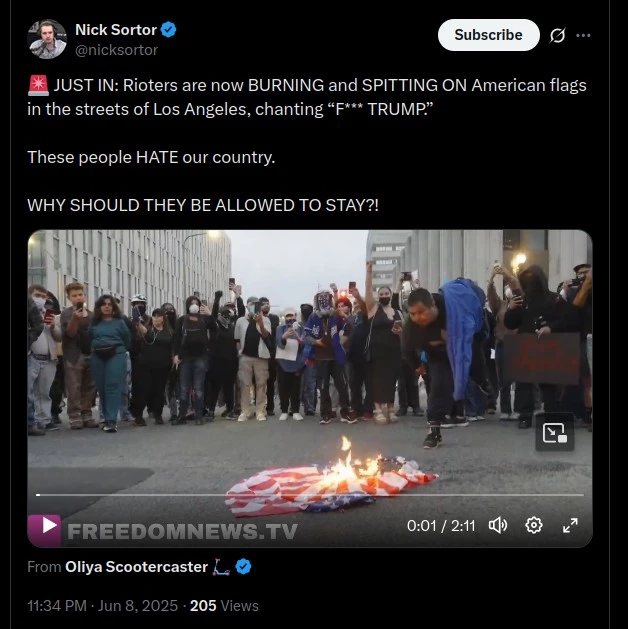Open Oliya Scootercaster's source profile

136,567
